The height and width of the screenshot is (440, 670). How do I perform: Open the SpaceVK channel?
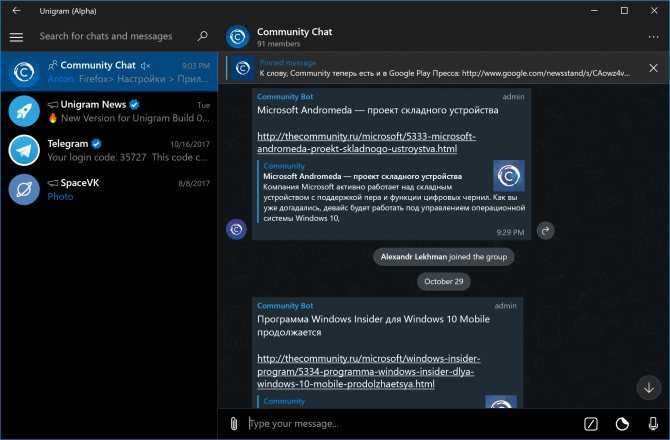[109, 190]
